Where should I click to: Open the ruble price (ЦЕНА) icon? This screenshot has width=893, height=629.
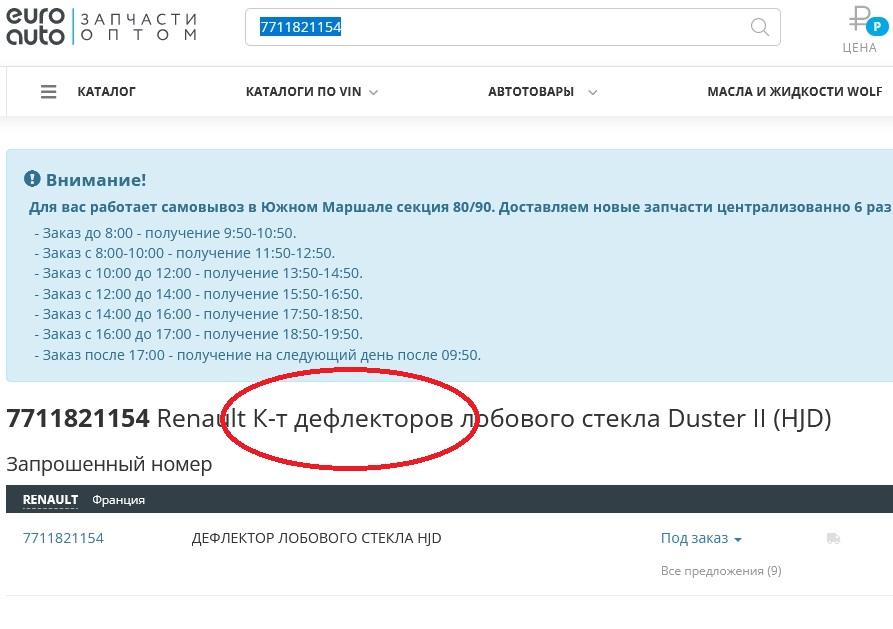pos(867,21)
